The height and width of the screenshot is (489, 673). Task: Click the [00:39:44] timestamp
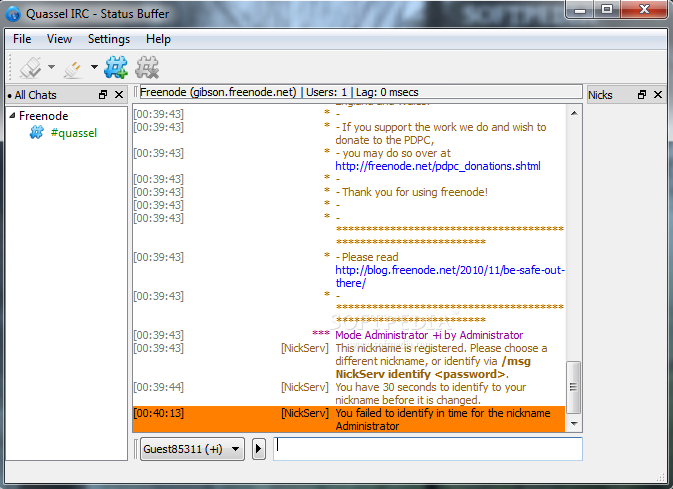click(x=158, y=387)
